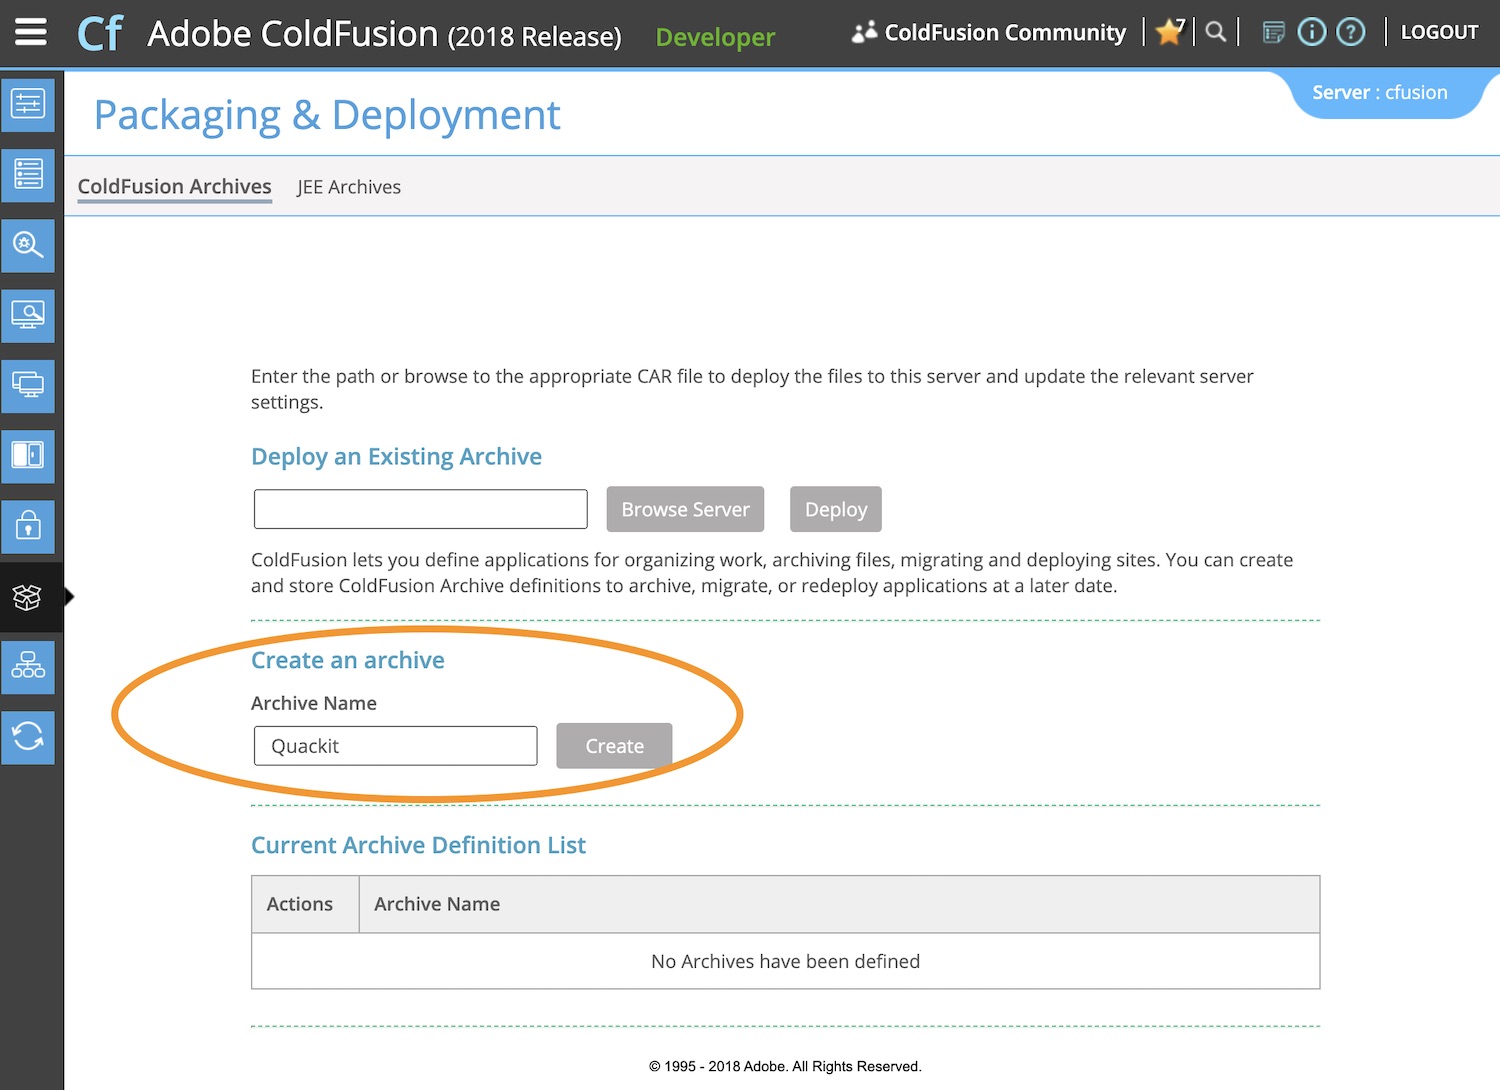The image size is (1500, 1090).
Task: Click 'Current Archive Definition List' heading
Action: 418,845
